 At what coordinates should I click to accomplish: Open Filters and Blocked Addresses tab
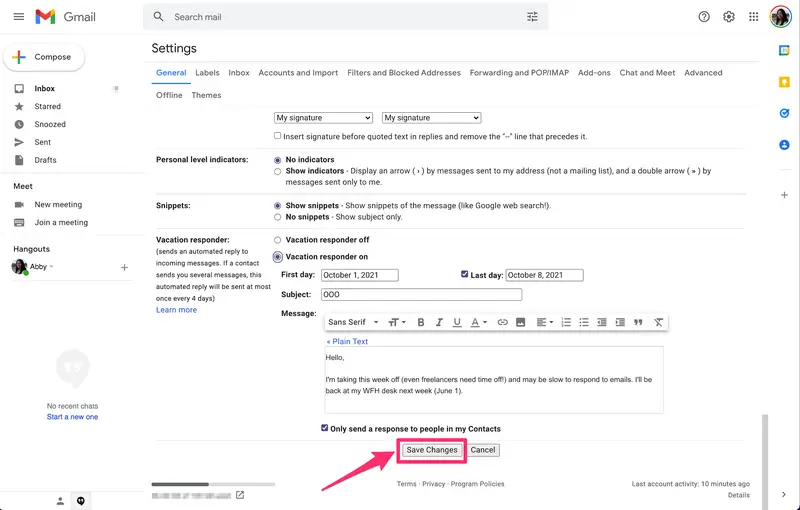[x=404, y=73]
